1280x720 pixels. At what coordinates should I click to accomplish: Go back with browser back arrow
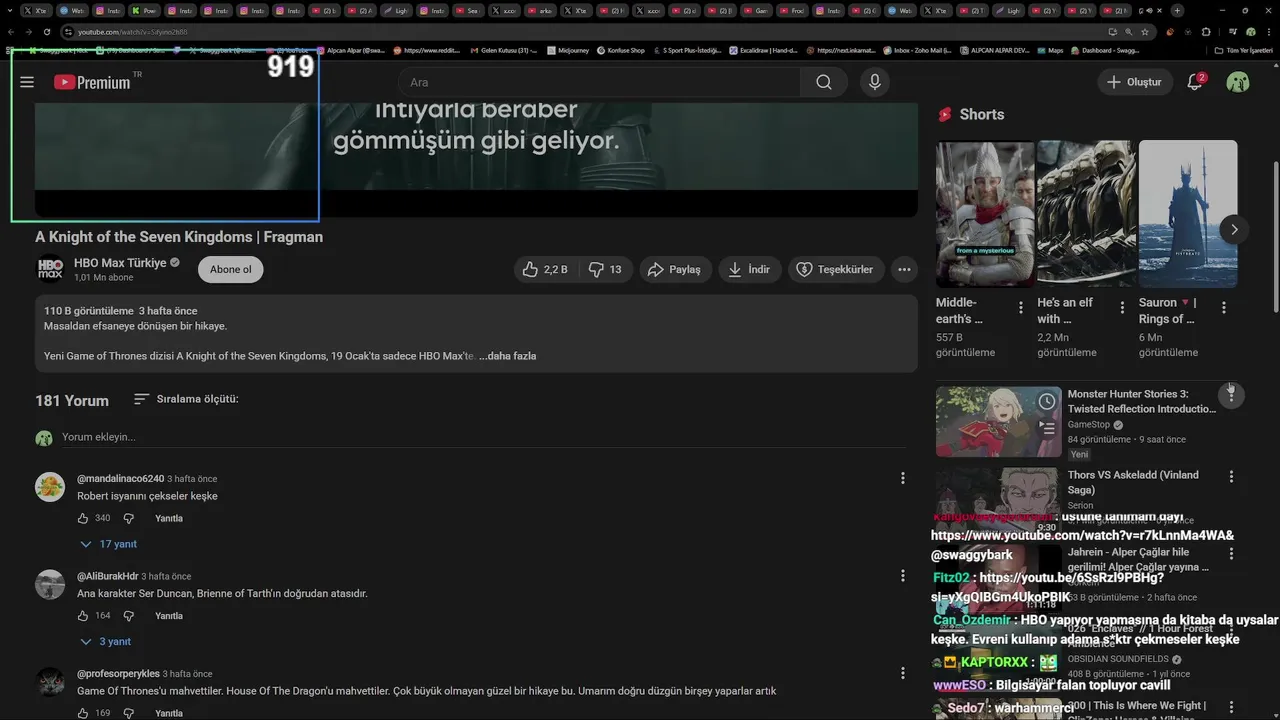pyautogui.click(x=10, y=32)
